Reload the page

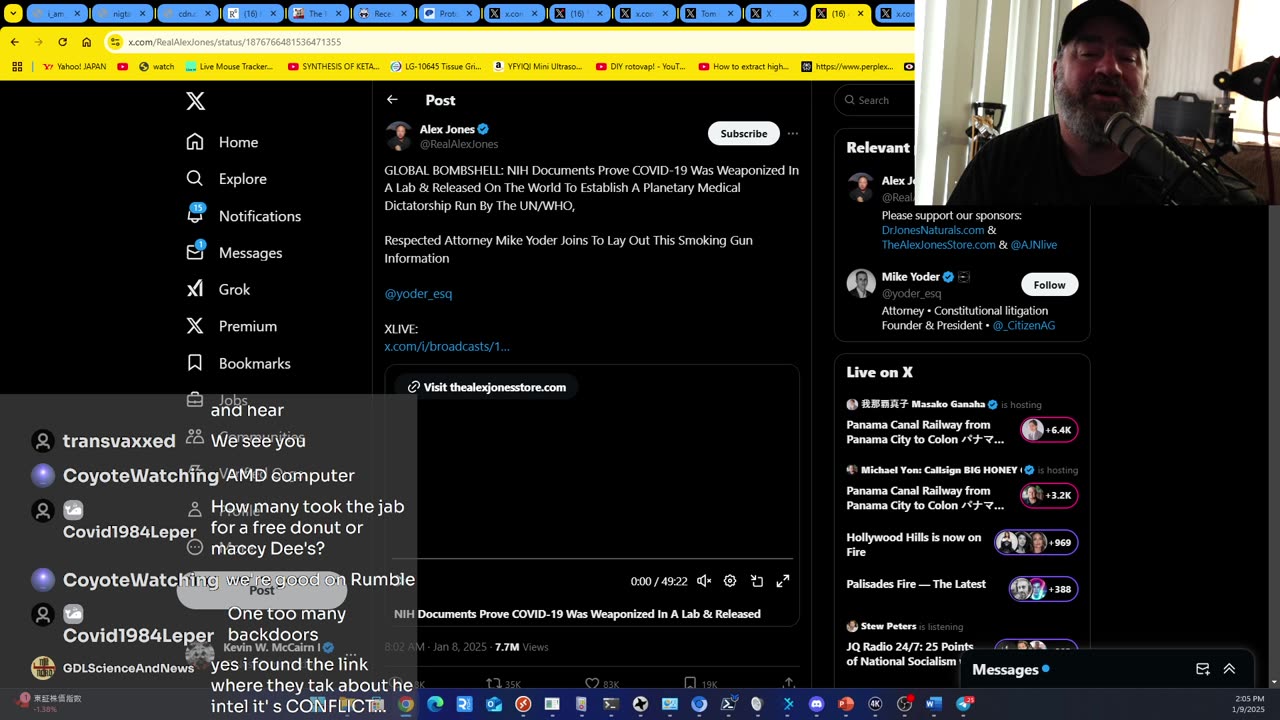pos(62,42)
